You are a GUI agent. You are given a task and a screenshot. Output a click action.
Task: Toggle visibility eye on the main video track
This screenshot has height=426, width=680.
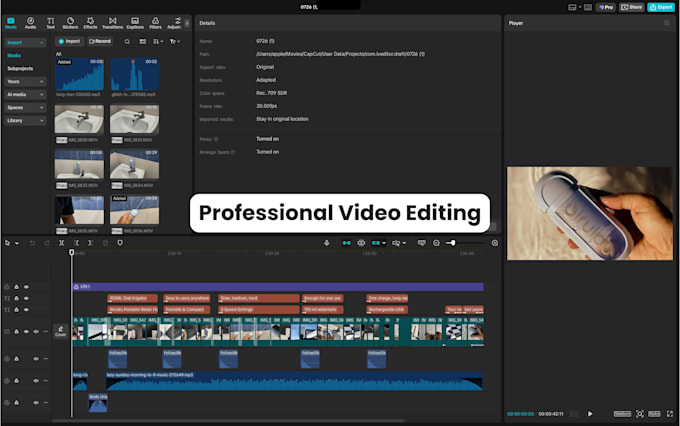tap(26, 331)
